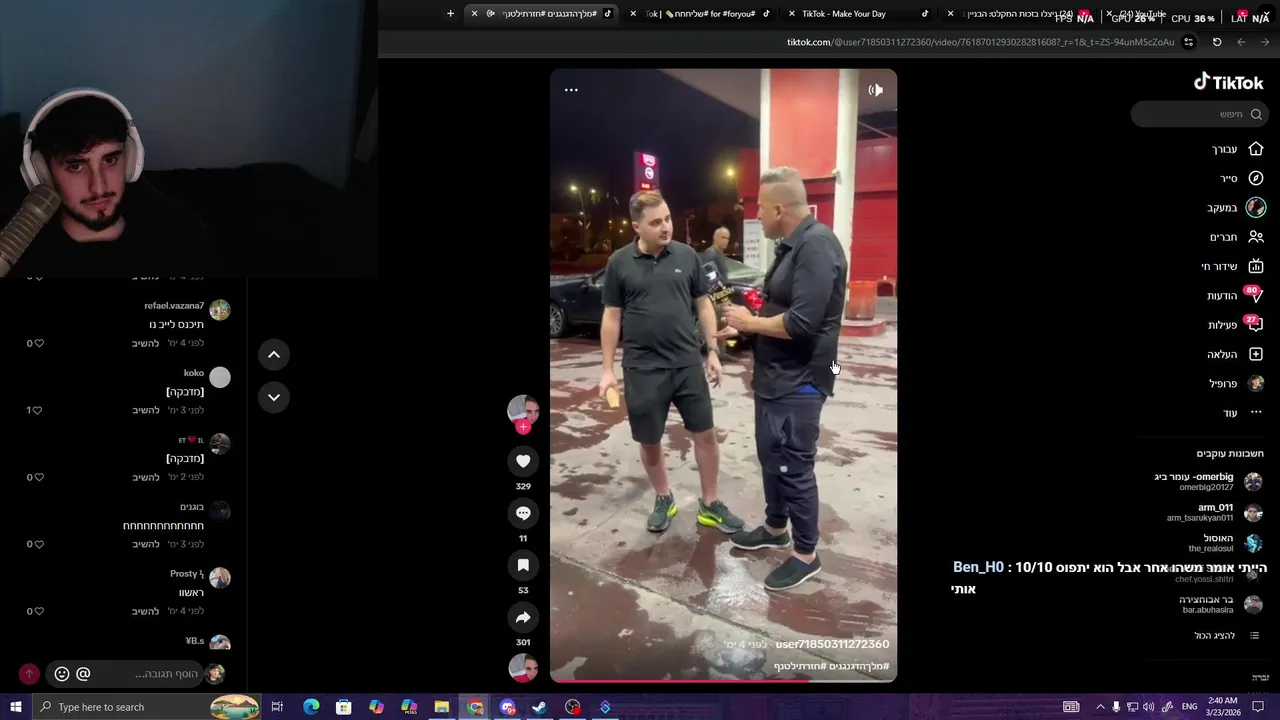Image resolution: width=1280 pixels, height=720 pixels.
Task: Reply to refael.vazana7's comment
Action: tap(146, 343)
